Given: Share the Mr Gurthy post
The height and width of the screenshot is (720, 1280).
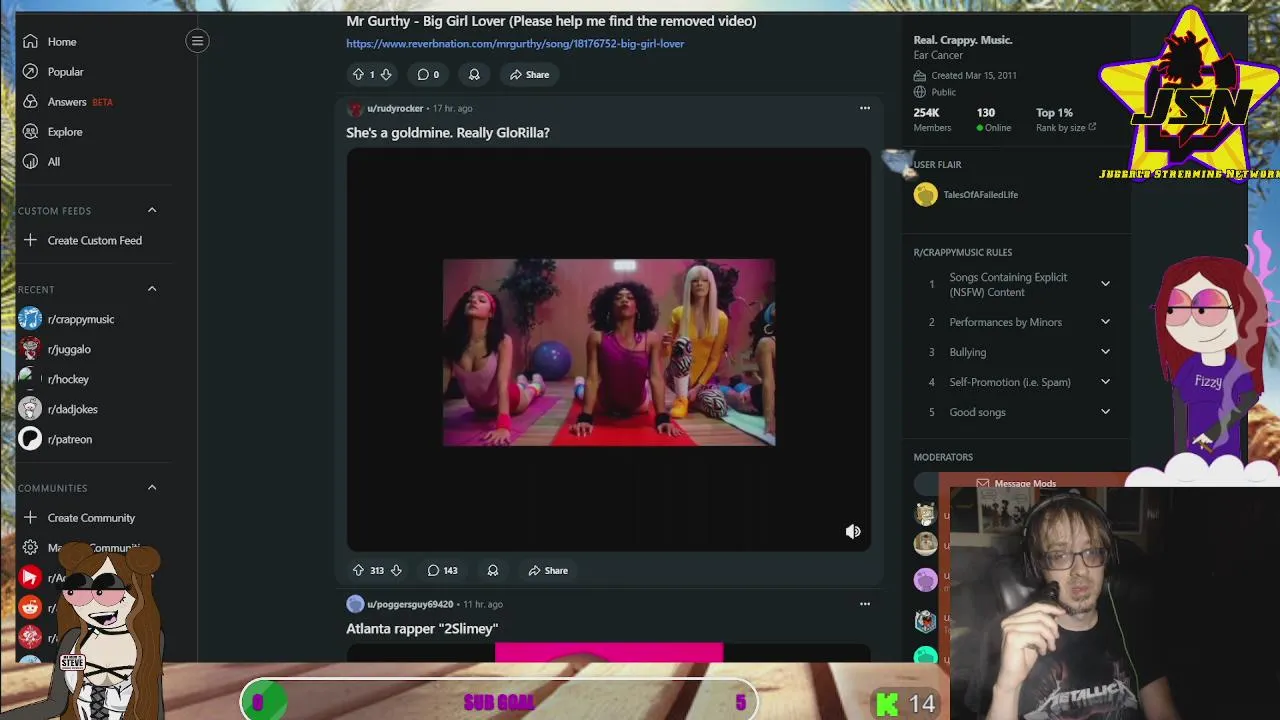Looking at the screenshot, I should pos(529,74).
